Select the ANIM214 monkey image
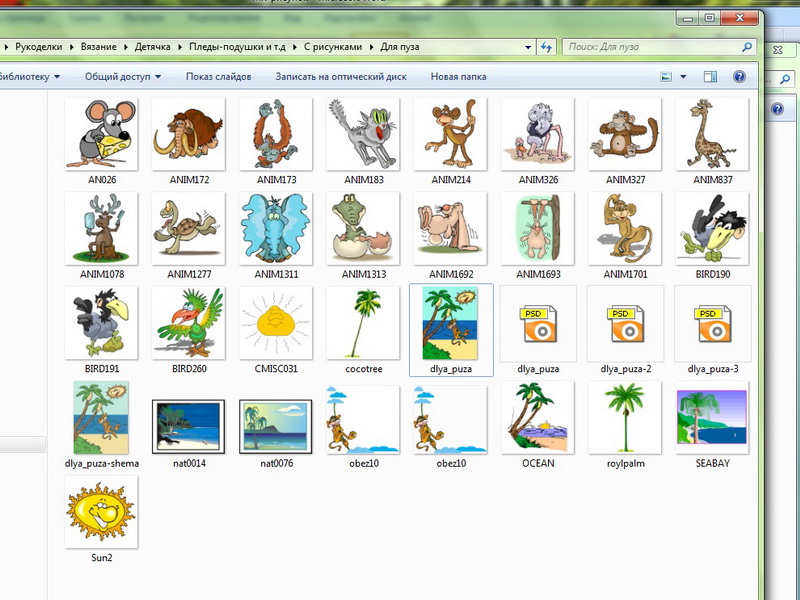 tap(451, 134)
